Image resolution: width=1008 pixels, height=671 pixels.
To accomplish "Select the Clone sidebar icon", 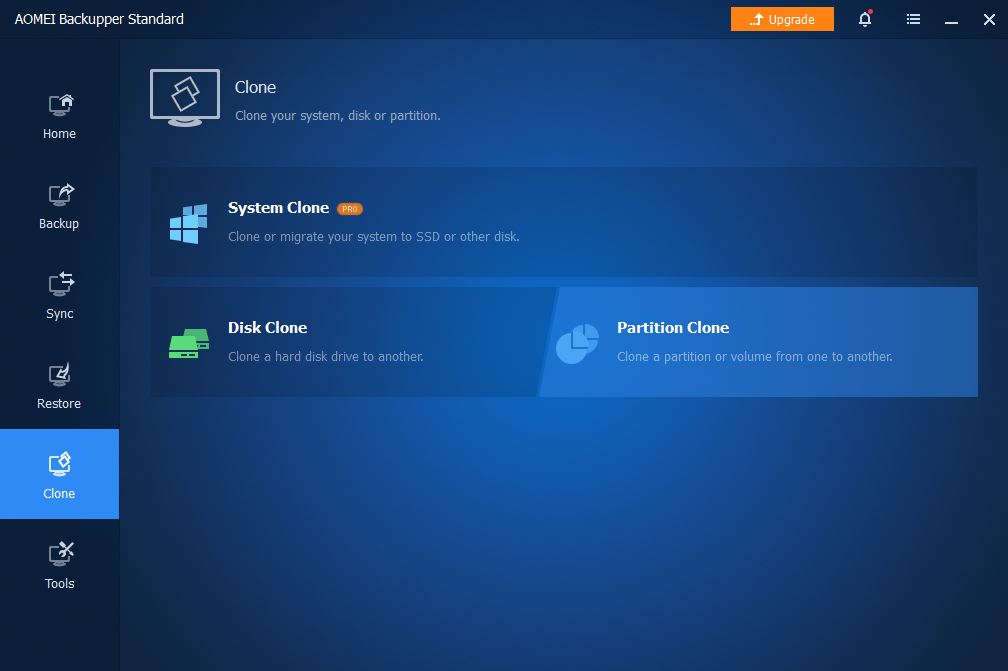I will 60,464.
